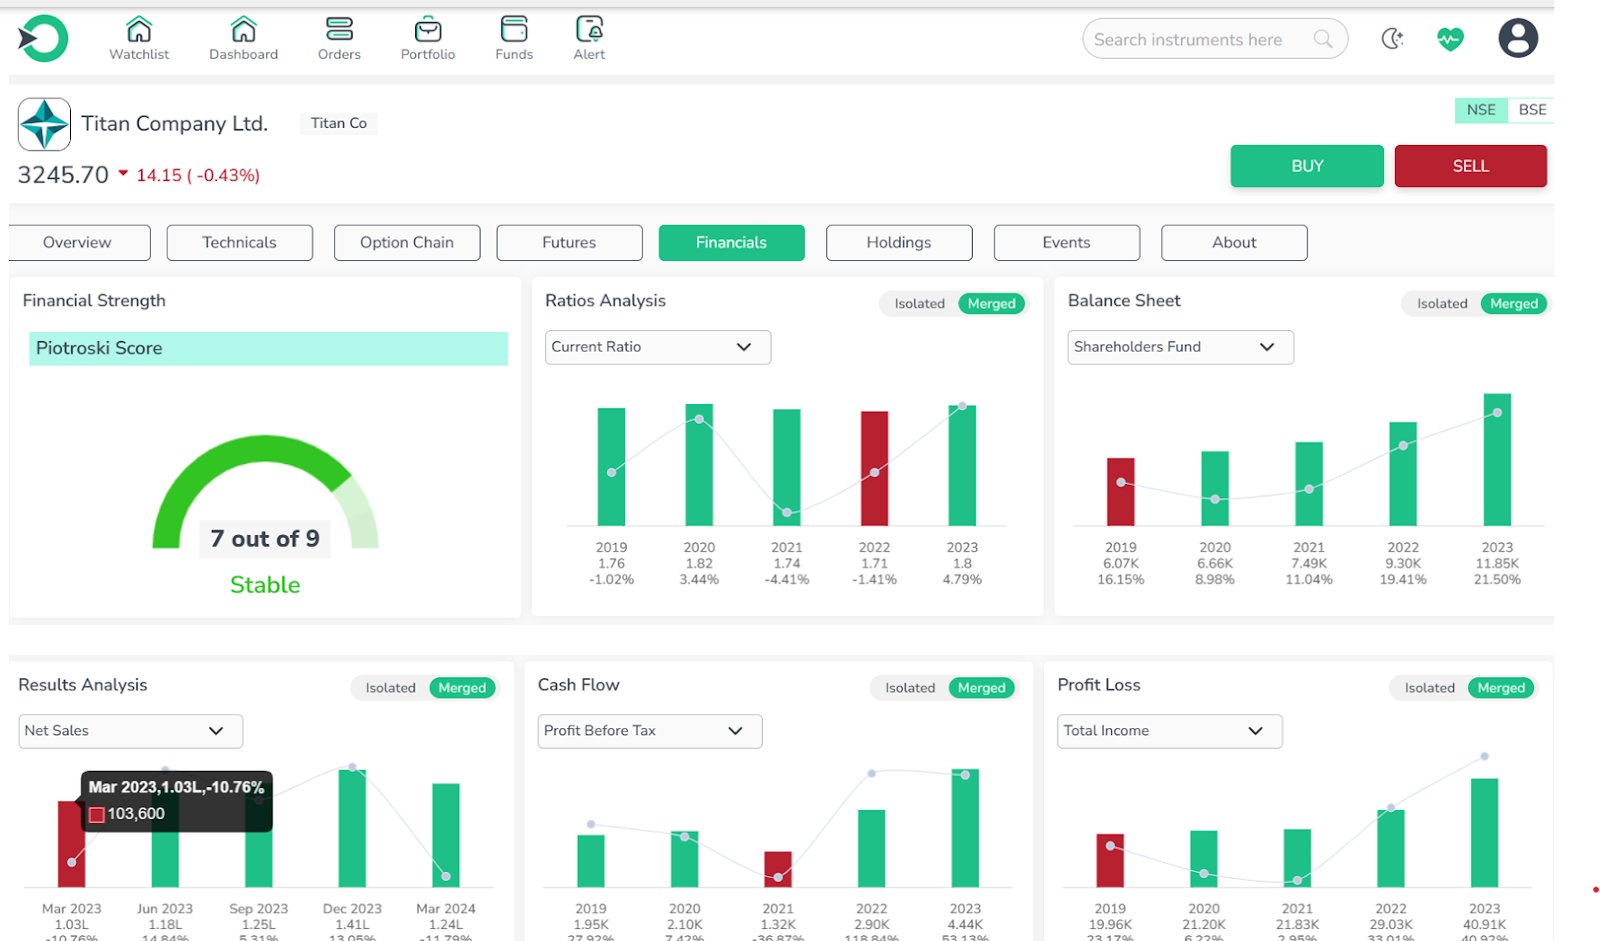Click the 2023 Current Ratio bar
Screen dimensions: 1600x941
[x=962, y=465]
